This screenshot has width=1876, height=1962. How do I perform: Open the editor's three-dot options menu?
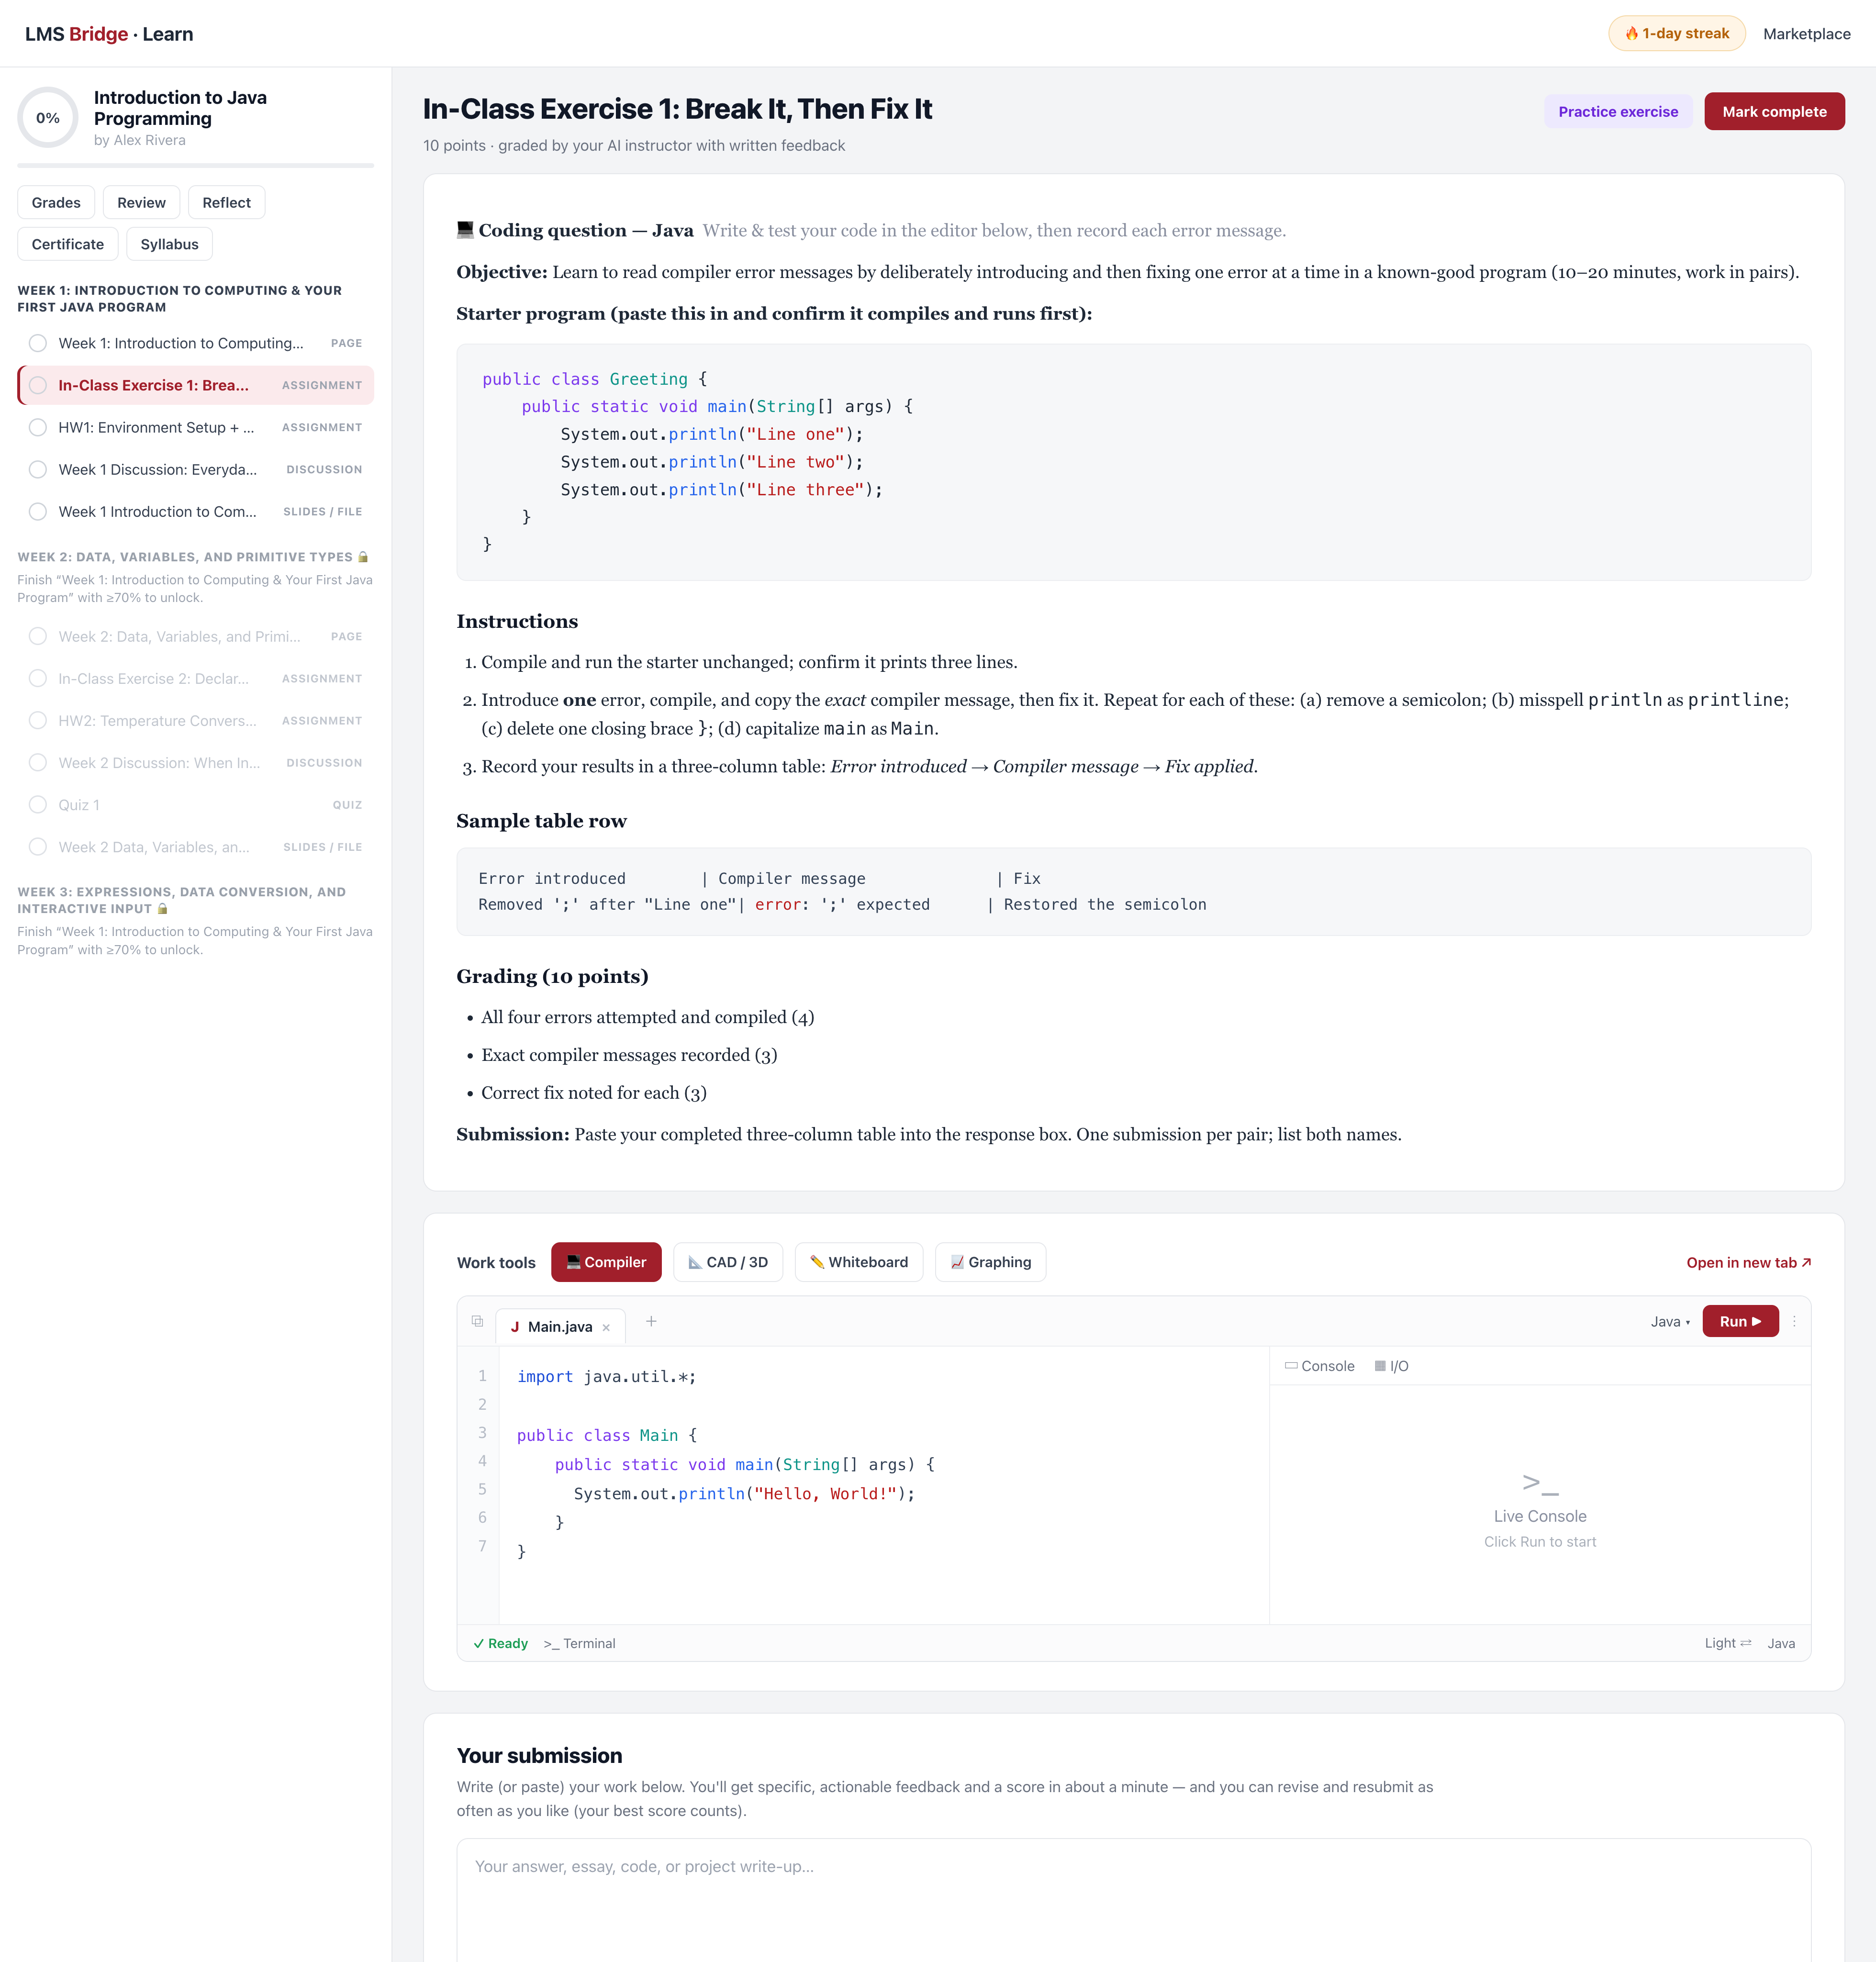tap(1794, 1321)
